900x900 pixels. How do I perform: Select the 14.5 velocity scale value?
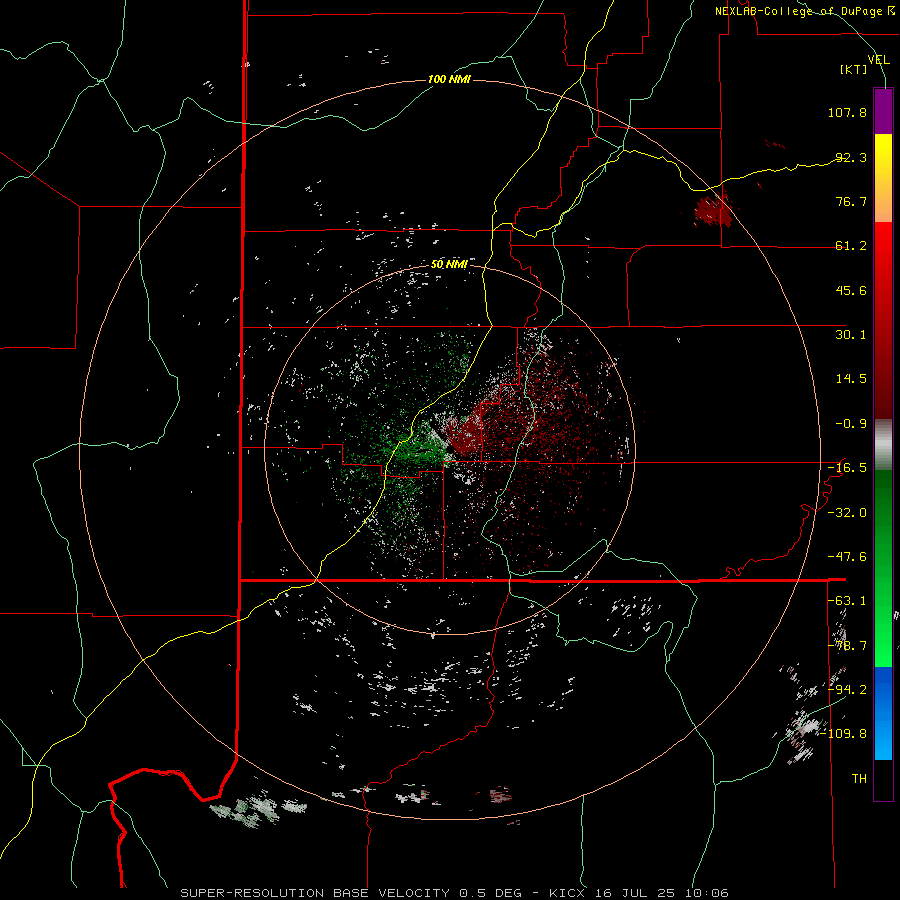tap(851, 379)
